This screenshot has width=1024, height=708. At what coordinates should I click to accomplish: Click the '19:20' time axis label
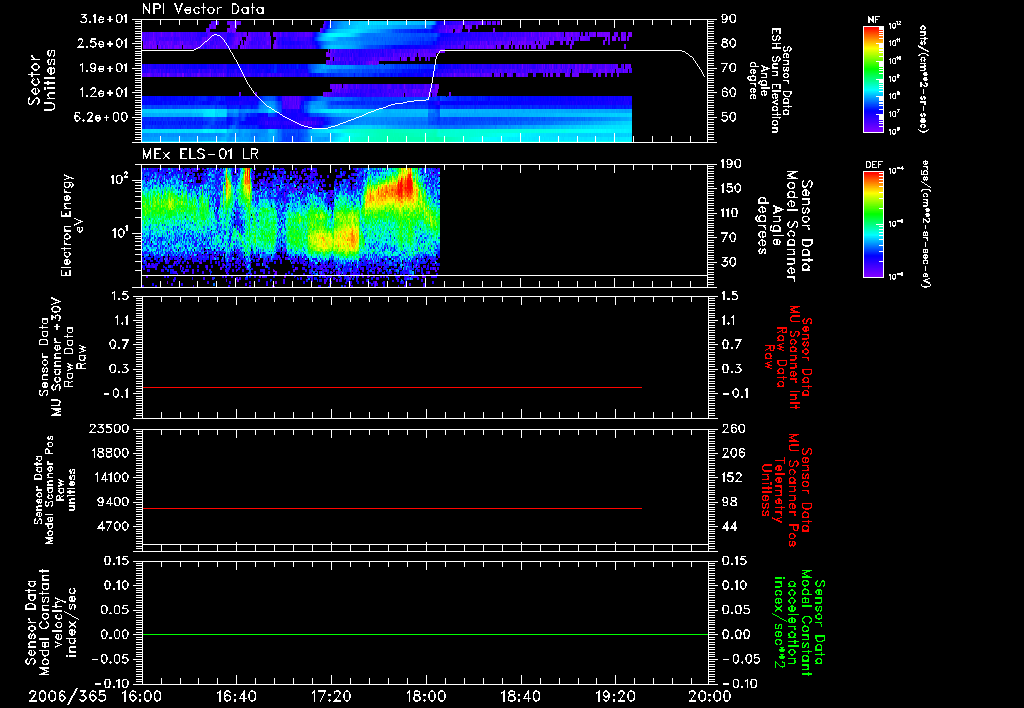click(x=615, y=696)
